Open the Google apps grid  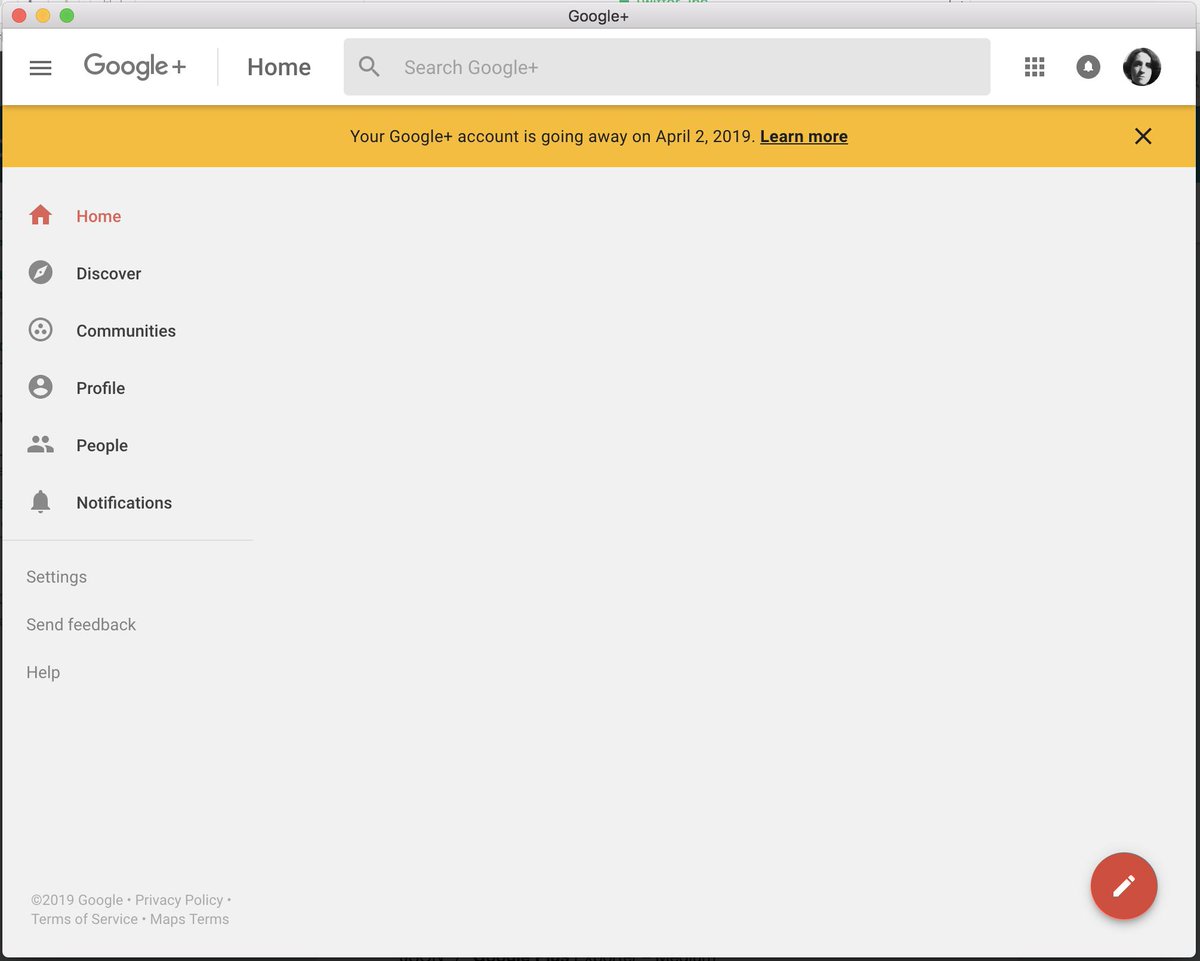[1035, 67]
